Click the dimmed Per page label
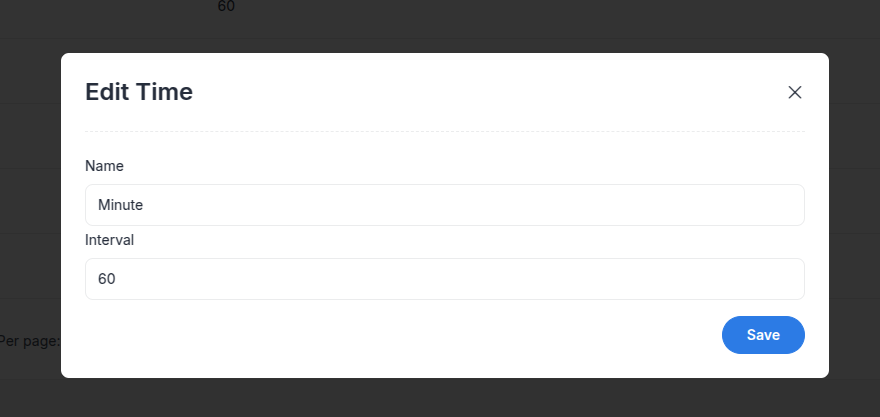 pyautogui.click(x=29, y=341)
